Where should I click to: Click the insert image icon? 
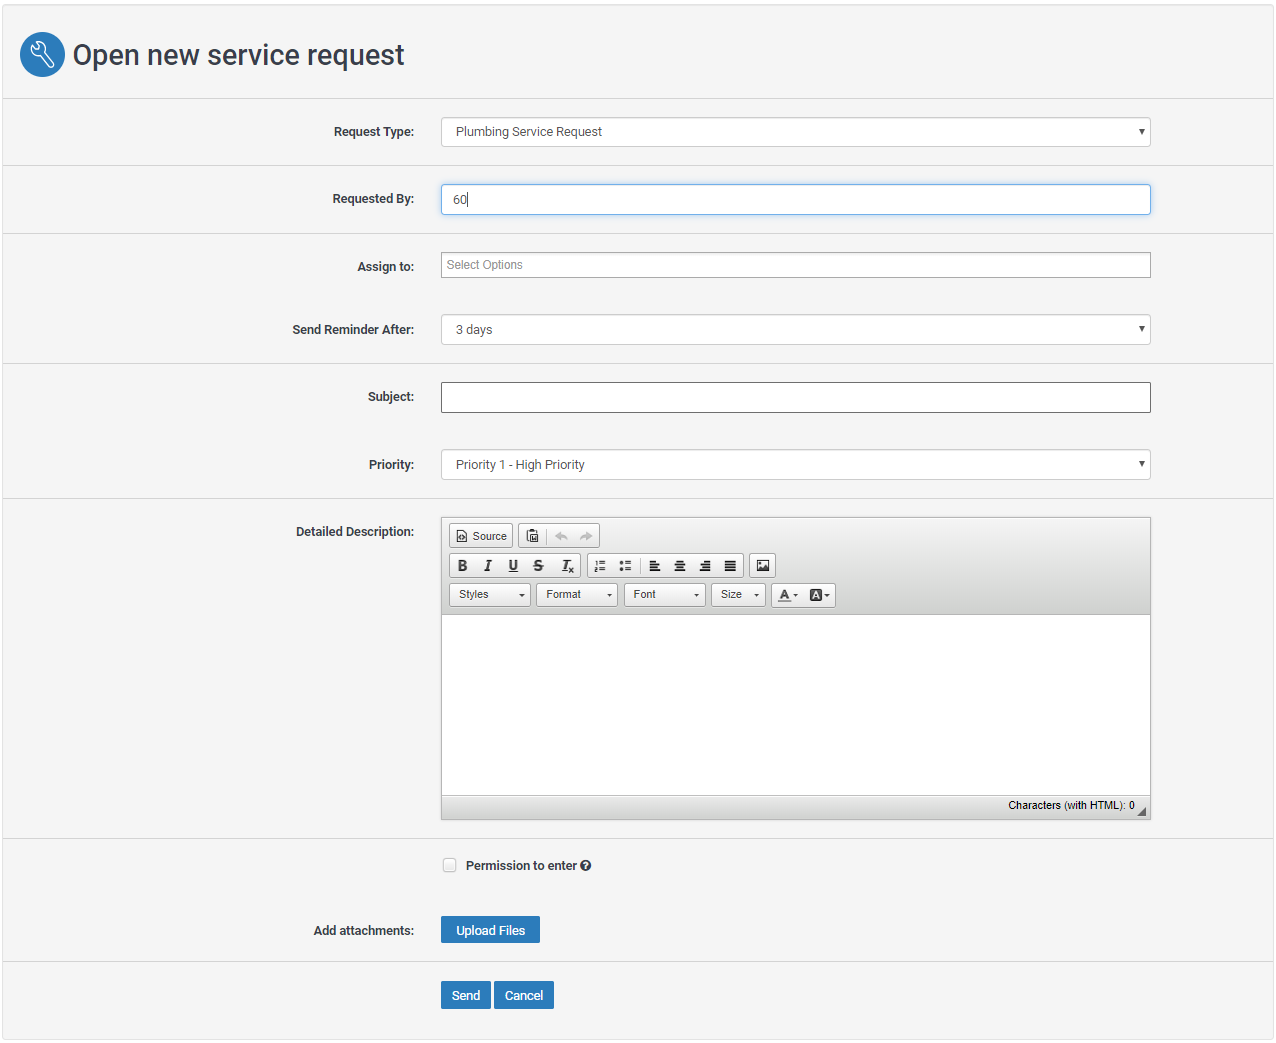pyautogui.click(x=763, y=566)
